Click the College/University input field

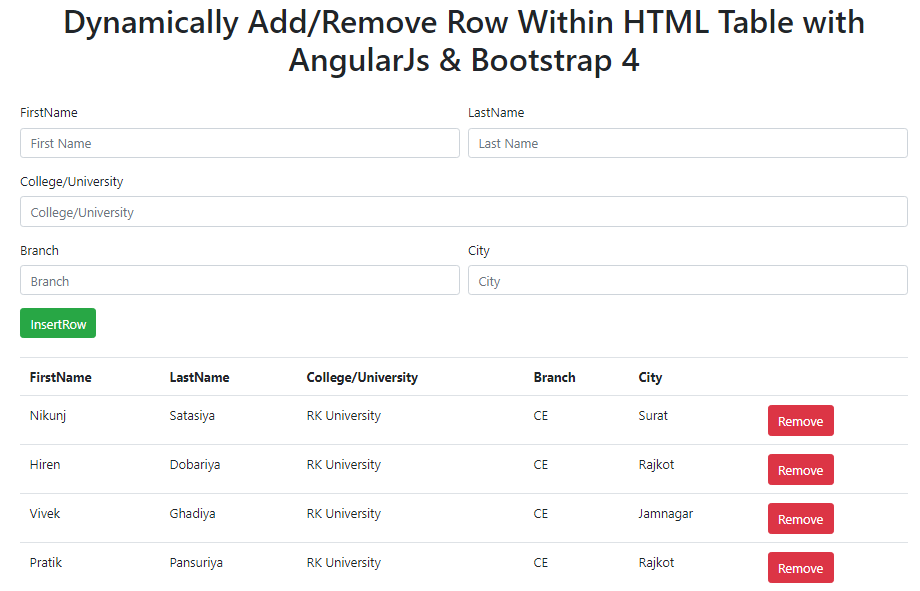click(x=463, y=212)
